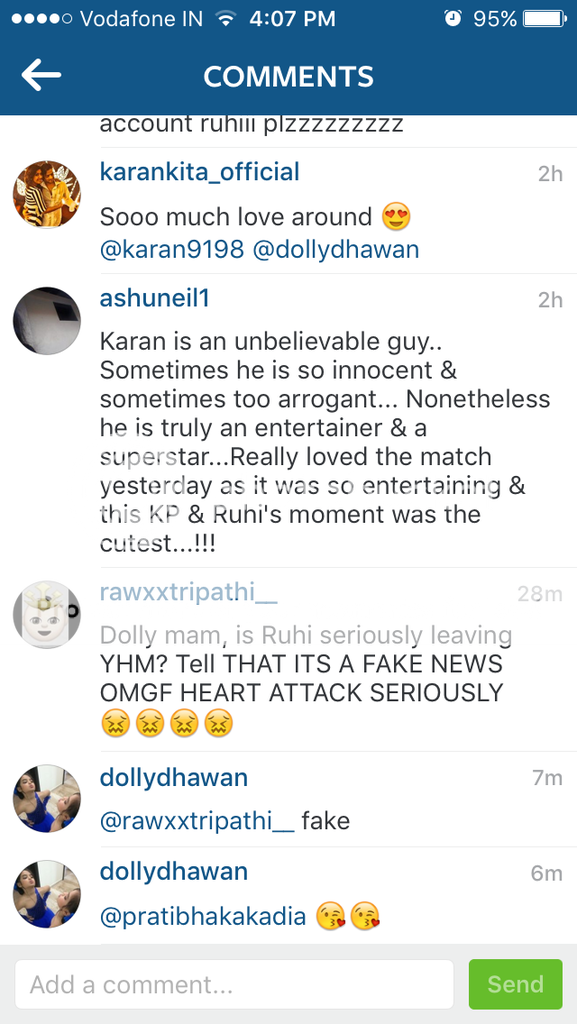View rawxxtripathi__'s avatar image

47,615
